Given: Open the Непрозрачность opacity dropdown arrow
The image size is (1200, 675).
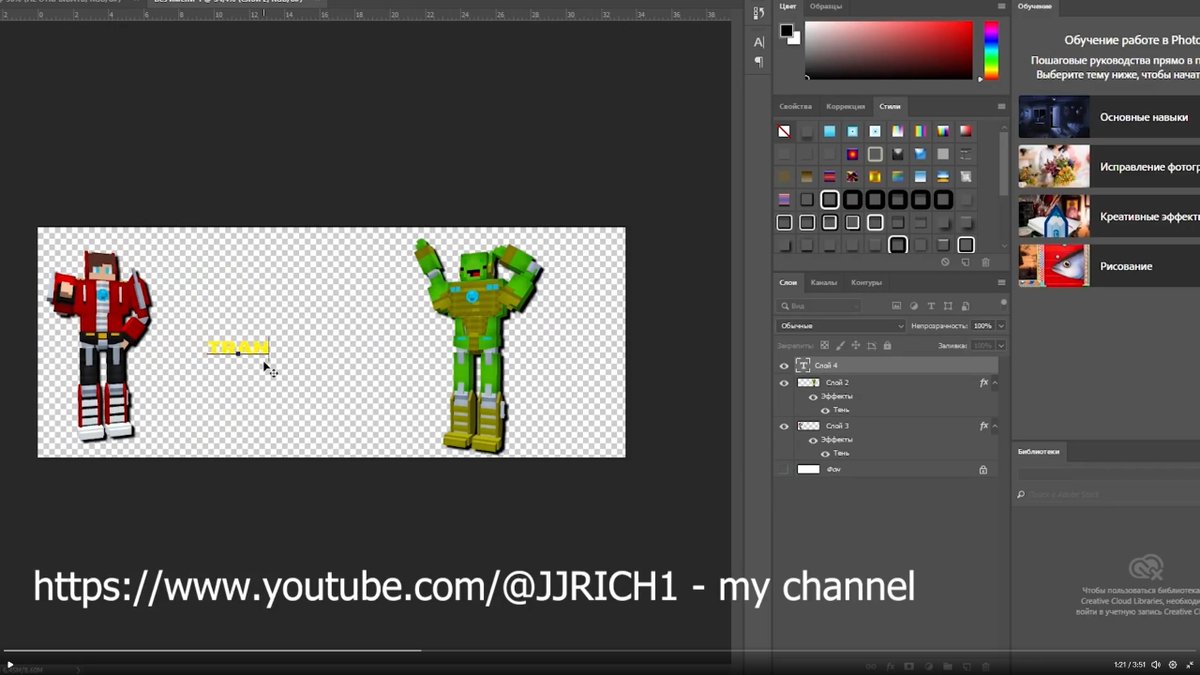Looking at the screenshot, I should [x=1001, y=326].
